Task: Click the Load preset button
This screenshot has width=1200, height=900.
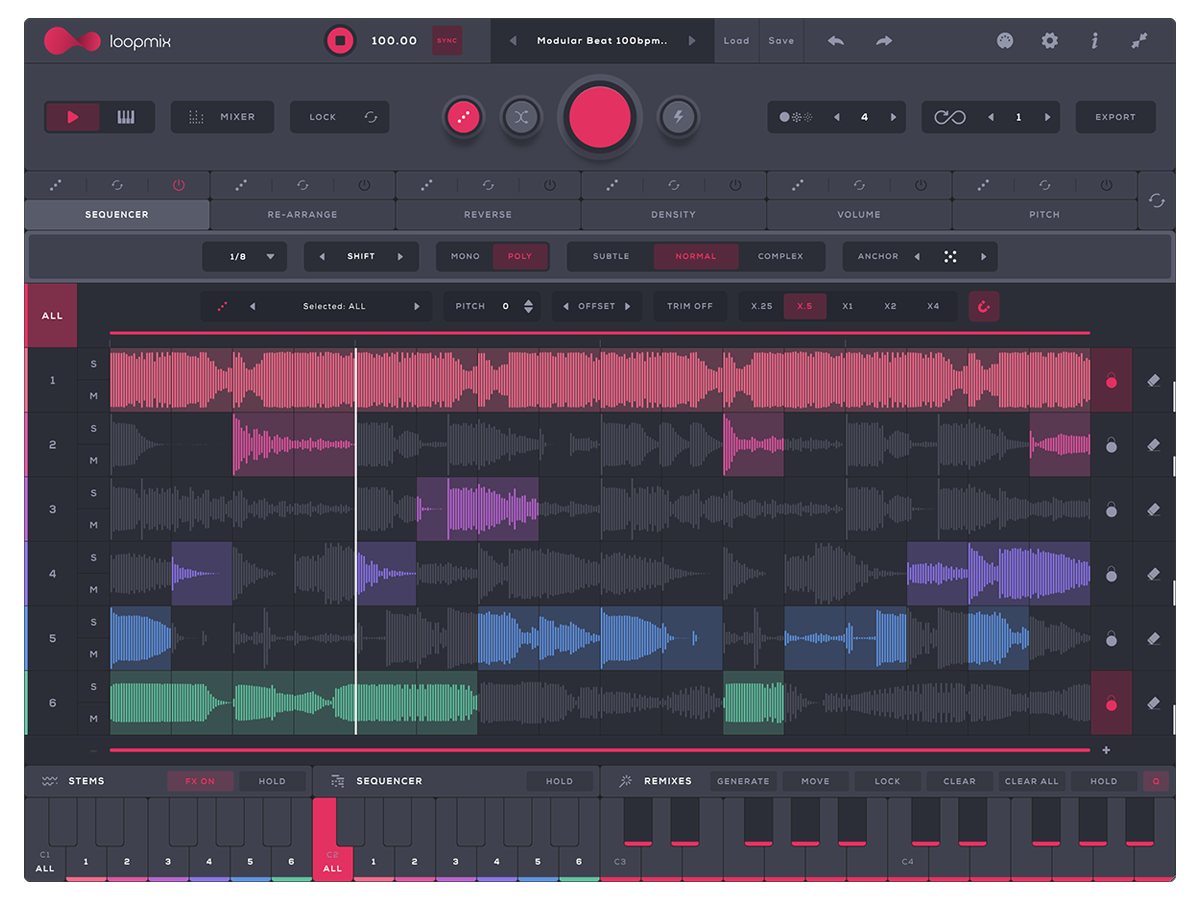Action: point(736,41)
